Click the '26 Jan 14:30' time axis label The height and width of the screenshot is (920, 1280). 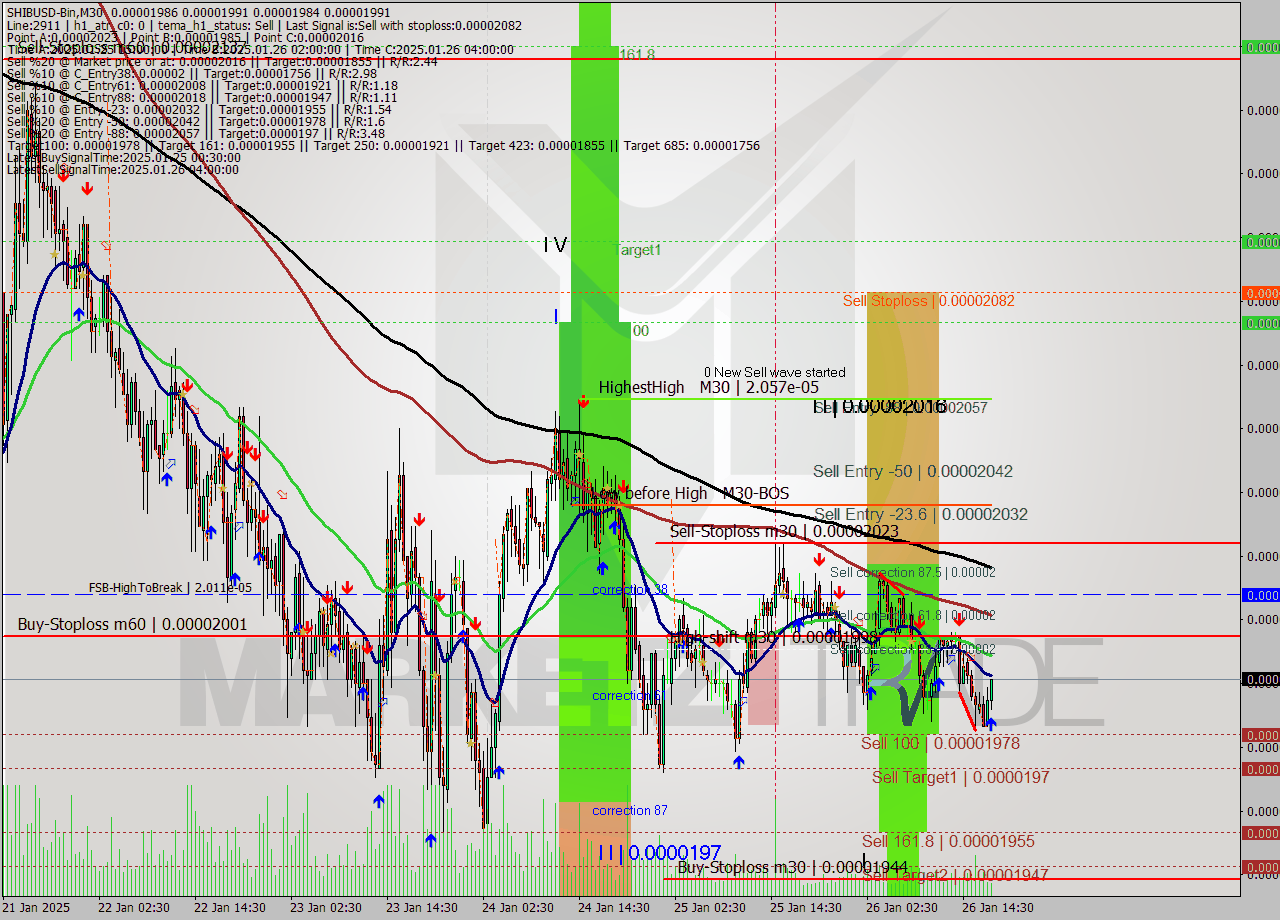tap(997, 907)
